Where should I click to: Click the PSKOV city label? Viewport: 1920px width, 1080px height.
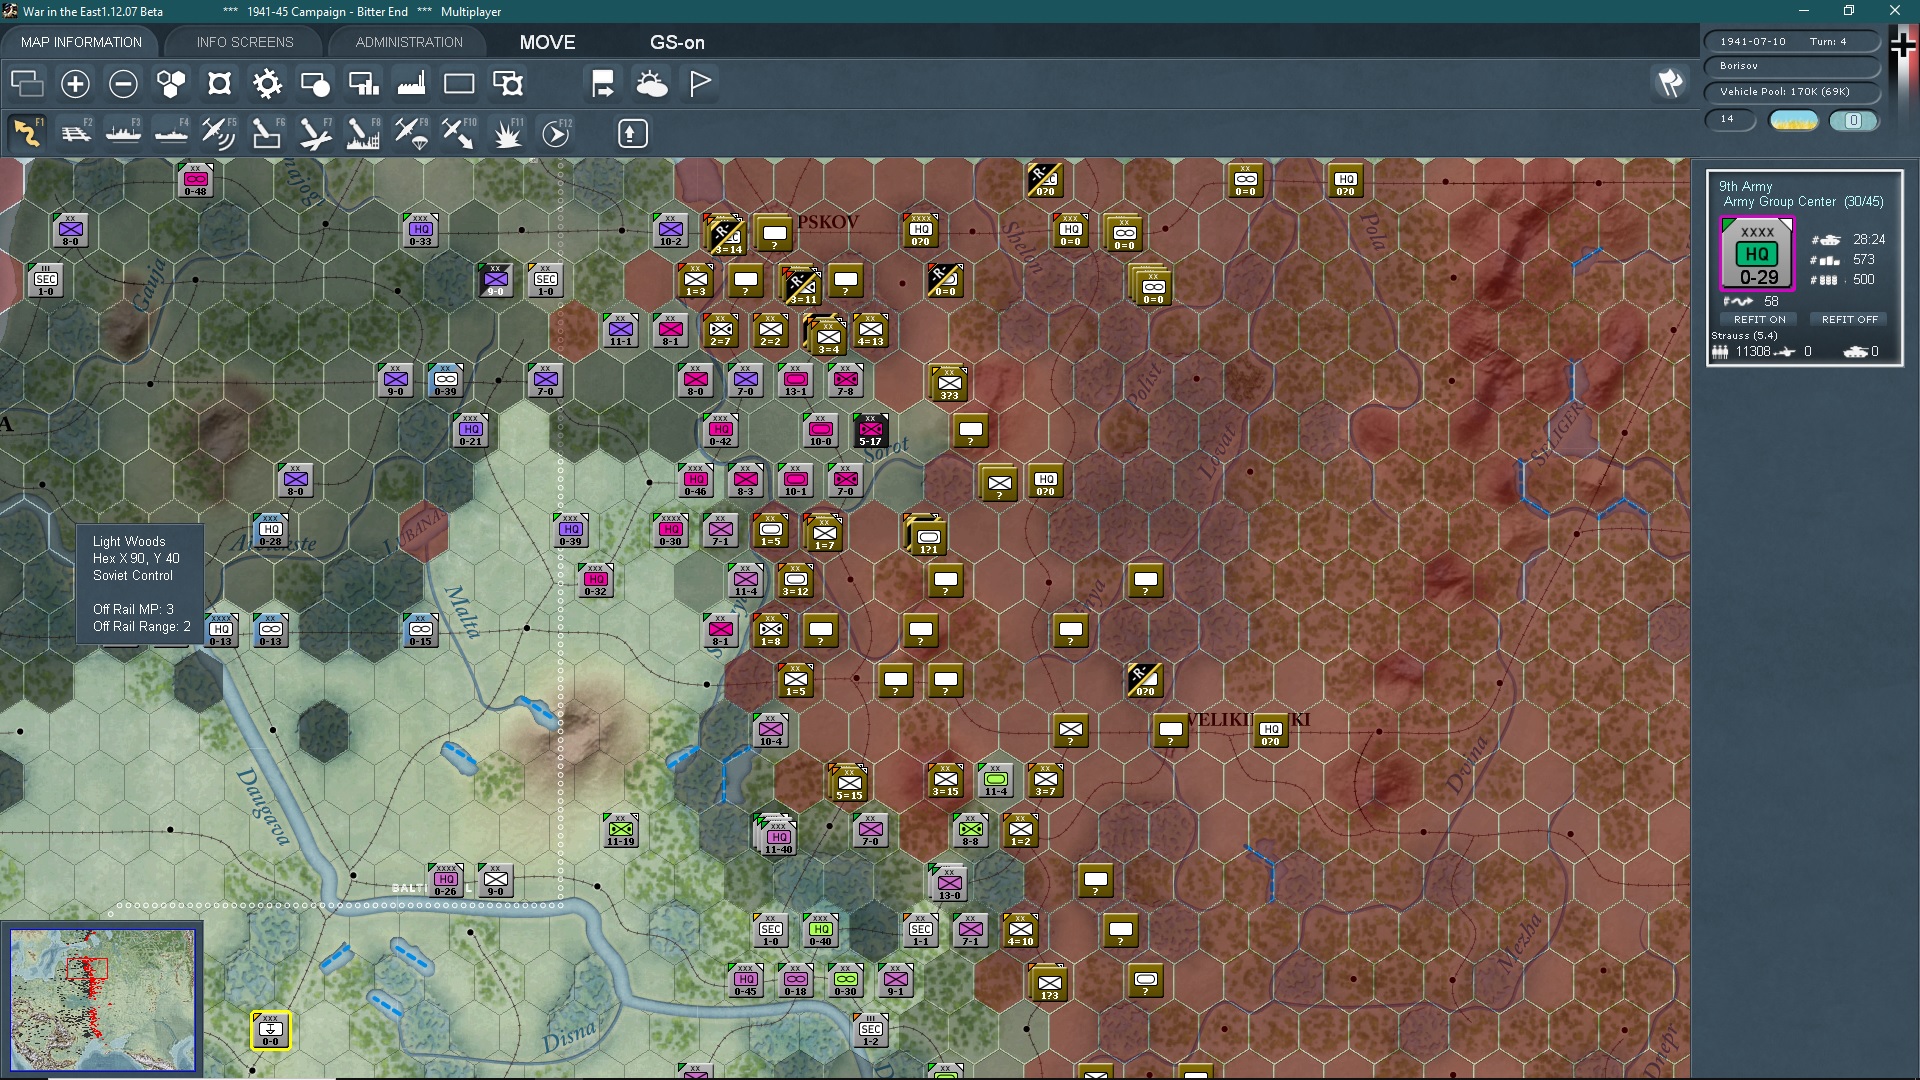[x=827, y=222]
